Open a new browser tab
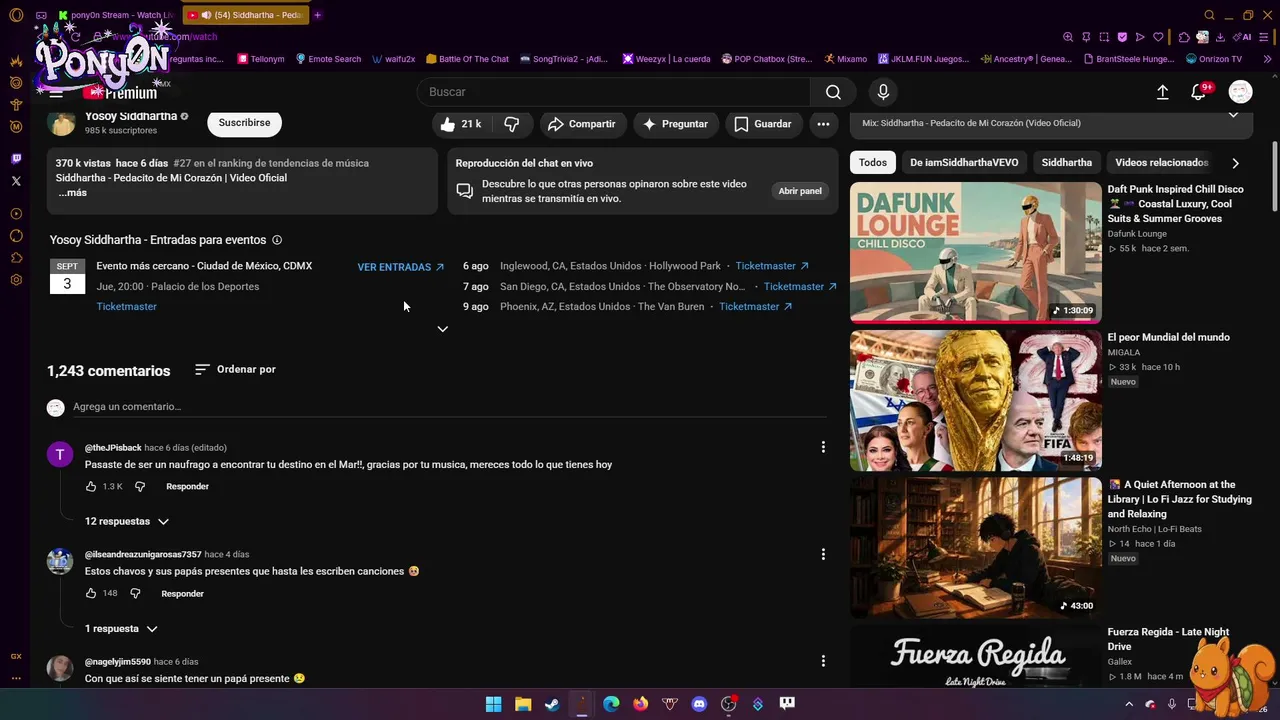This screenshot has height=720, width=1280. tap(318, 15)
